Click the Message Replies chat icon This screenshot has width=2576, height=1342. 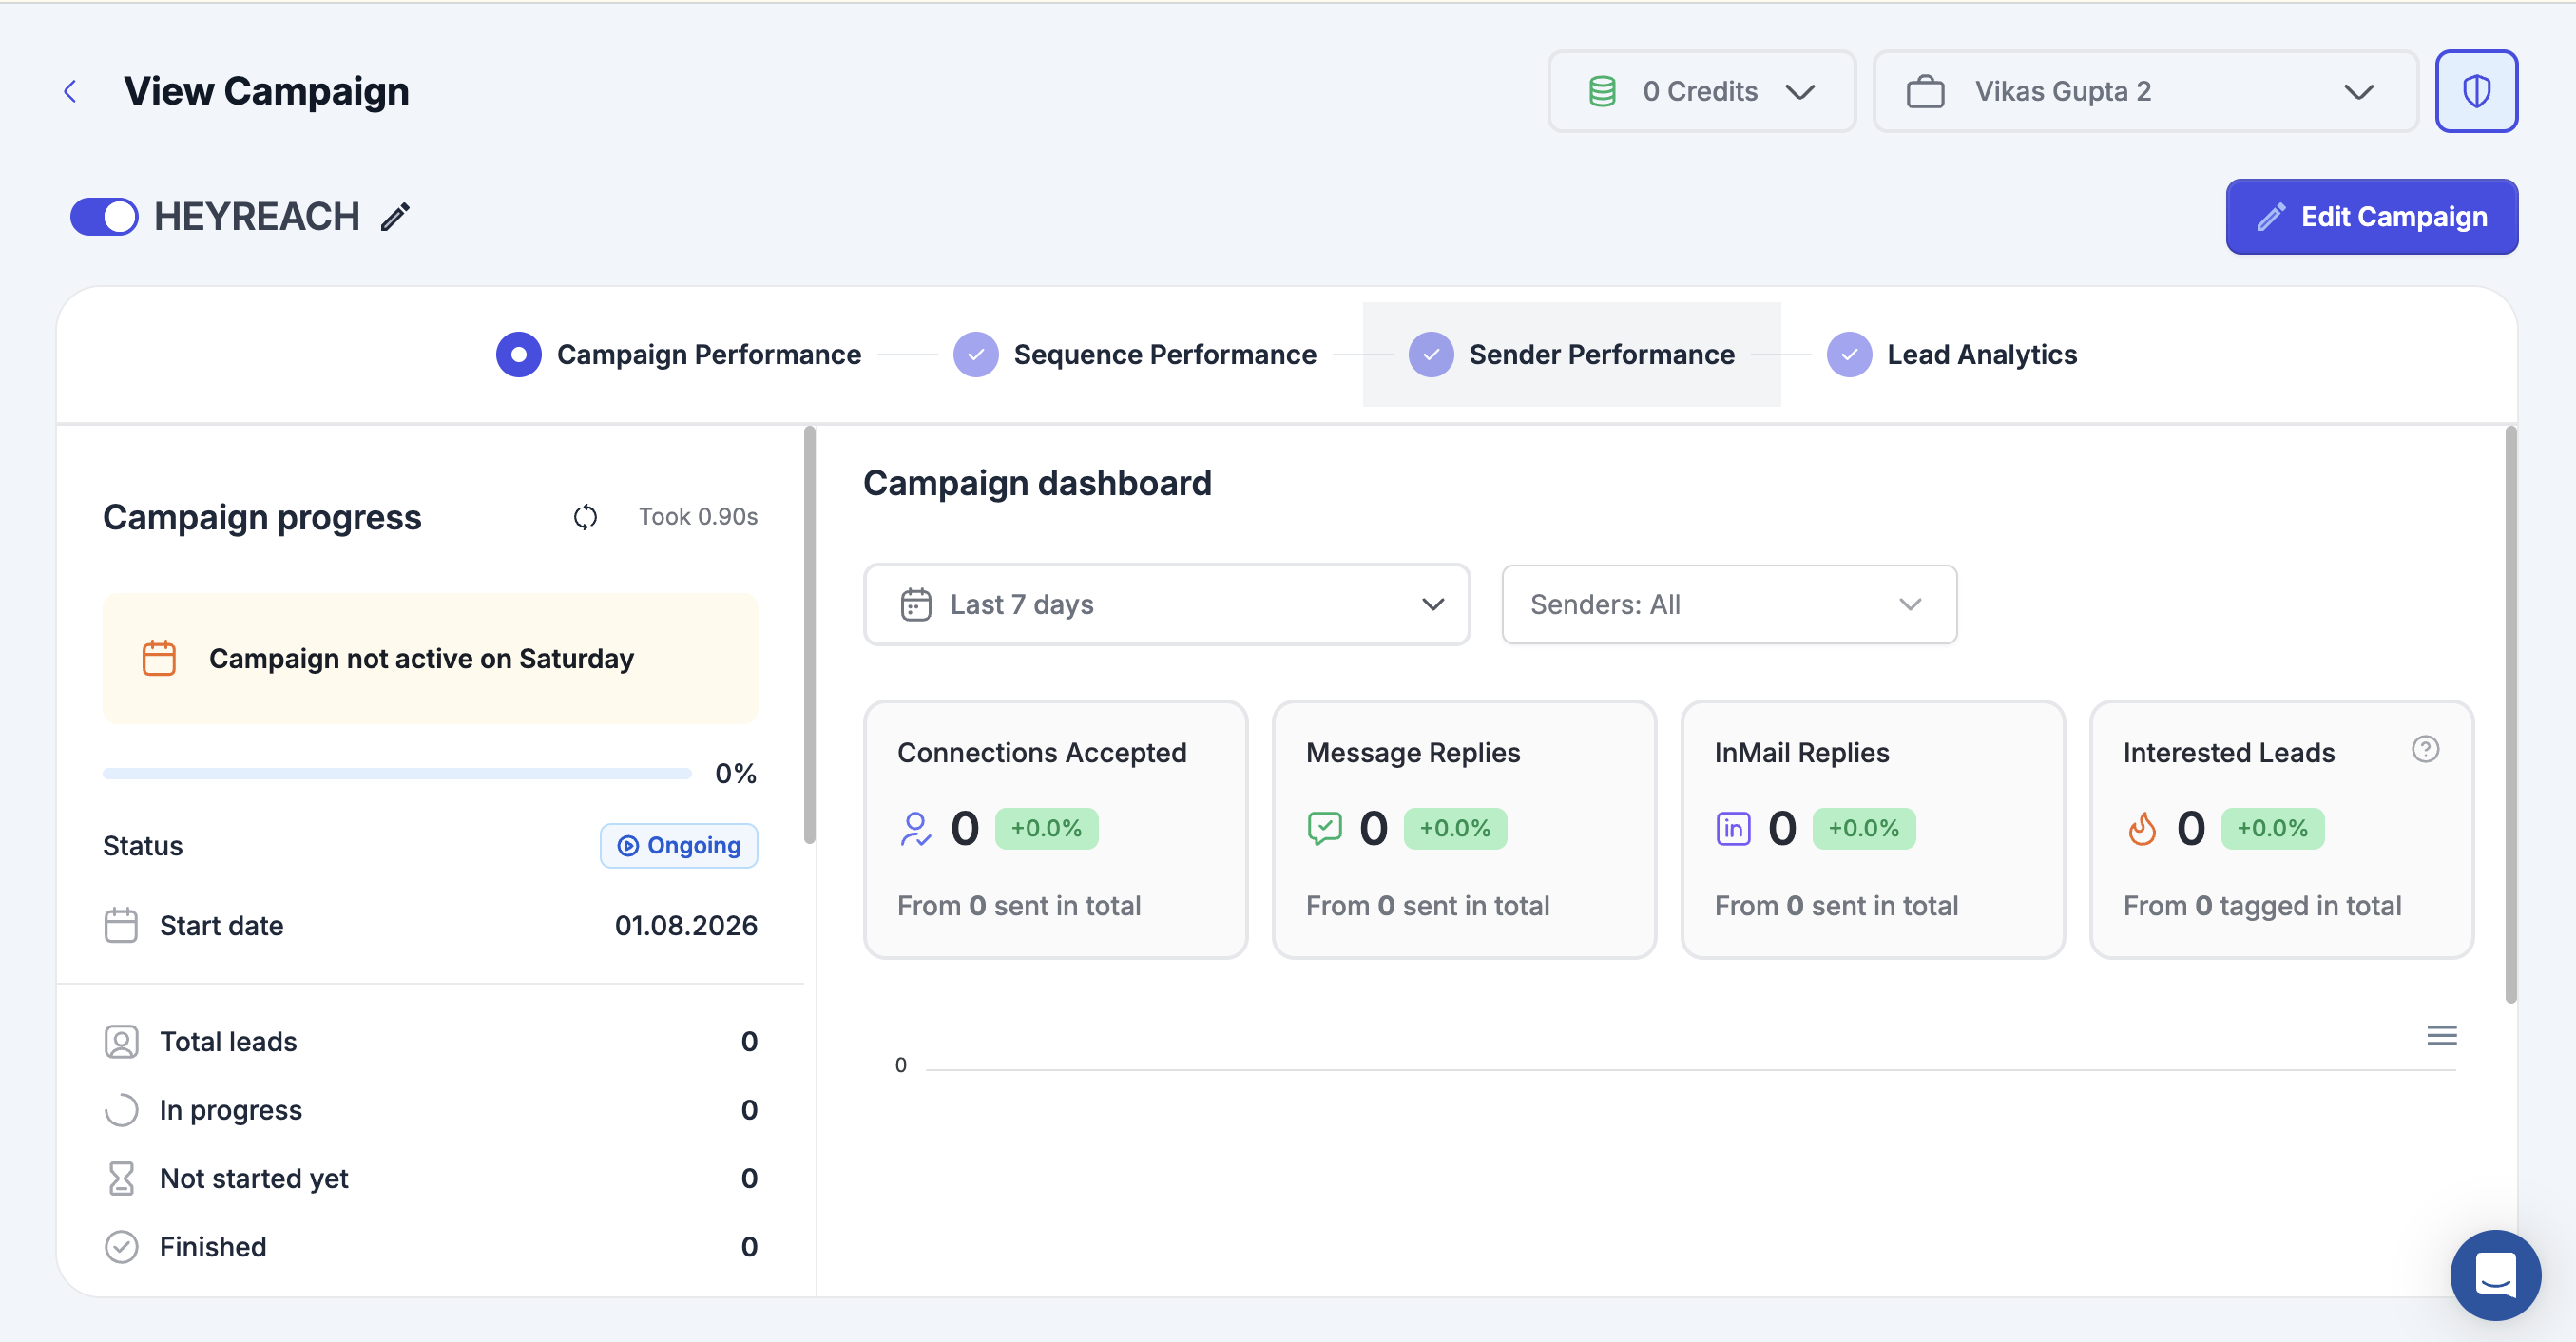(1324, 829)
